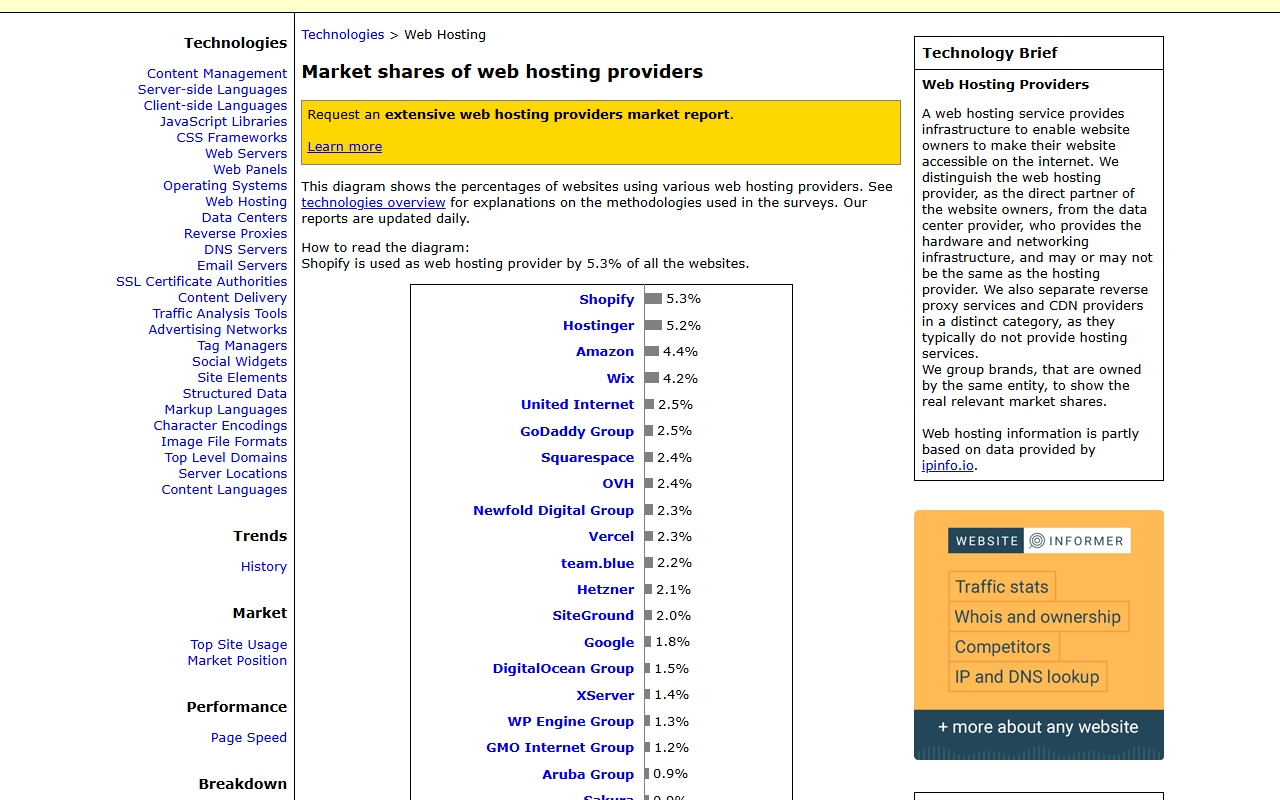Select IP and DNS lookup in ad
The height and width of the screenshot is (800, 1280).
click(1027, 677)
